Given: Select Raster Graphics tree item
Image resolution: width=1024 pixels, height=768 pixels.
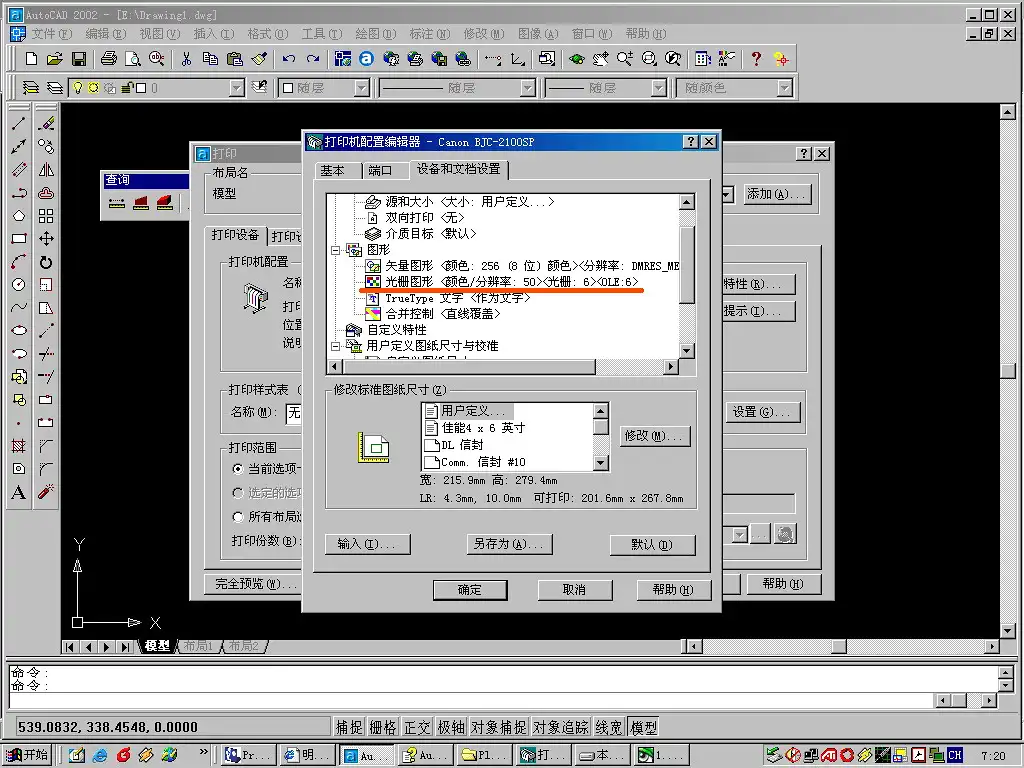Looking at the screenshot, I should (502, 281).
